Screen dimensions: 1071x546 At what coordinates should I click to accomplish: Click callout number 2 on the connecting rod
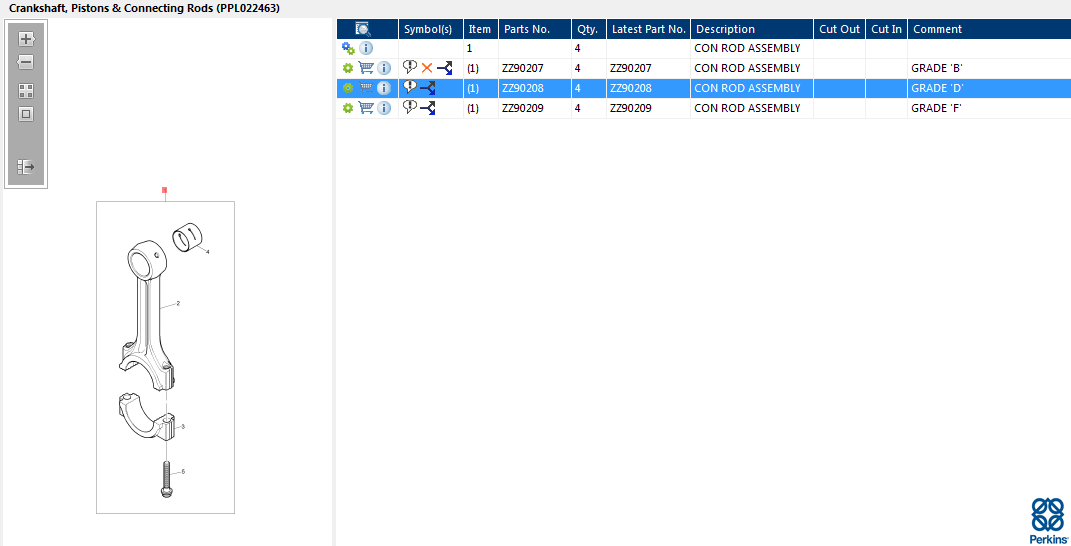point(178,303)
